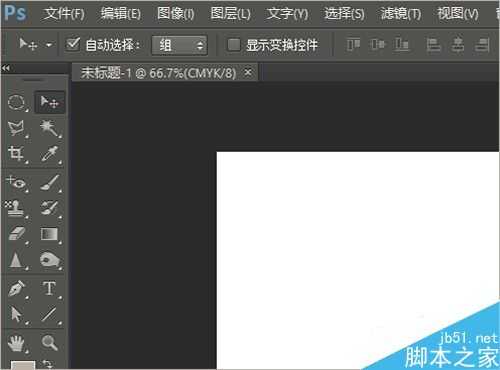Select the History Brush tool
The image size is (500, 370).
[x=50, y=208]
